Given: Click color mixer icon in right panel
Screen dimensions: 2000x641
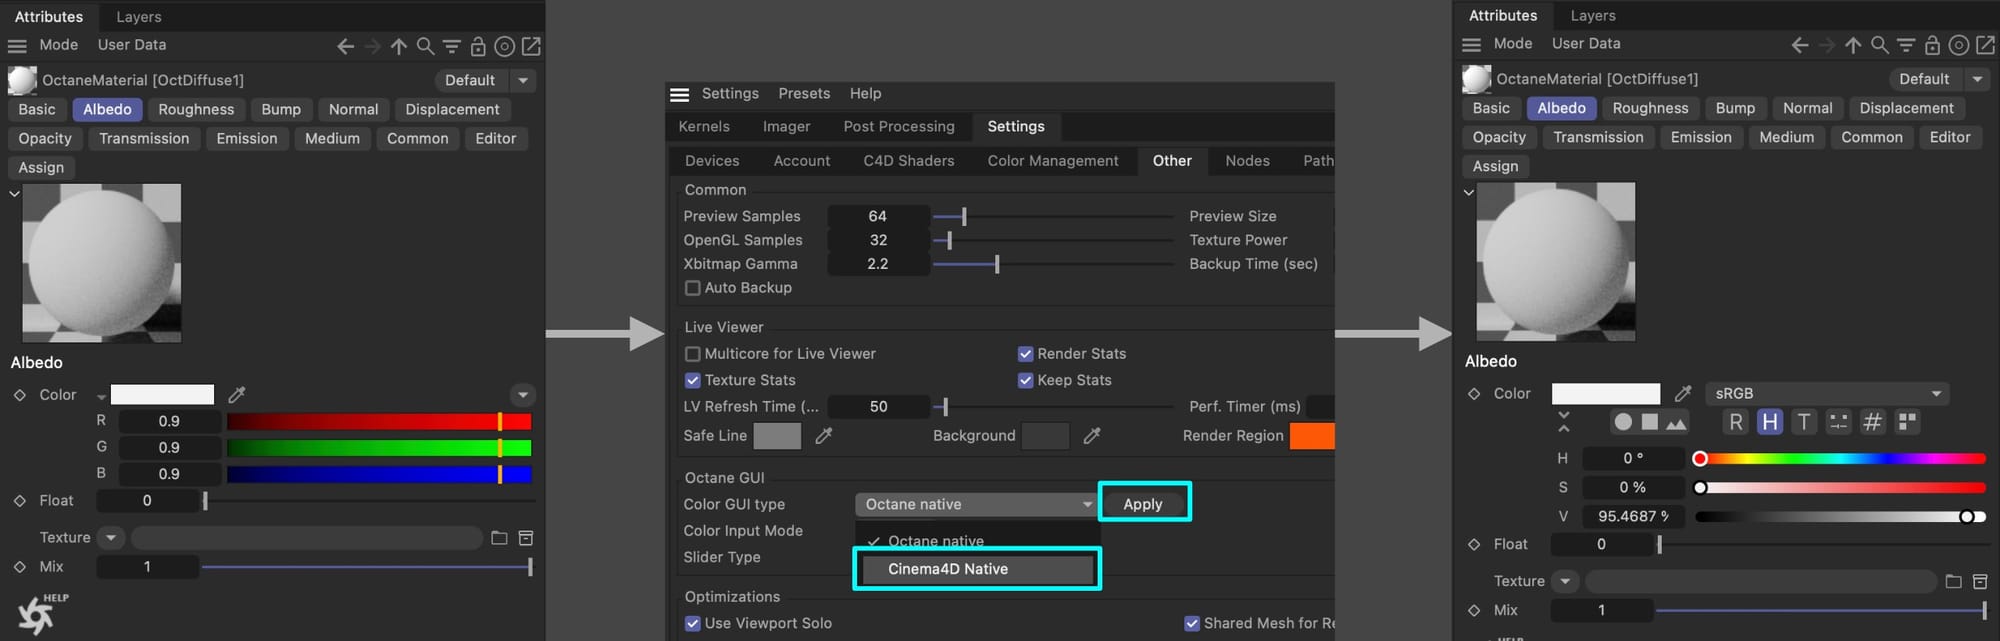Looking at the screenshot, I should coord(1838,422).
